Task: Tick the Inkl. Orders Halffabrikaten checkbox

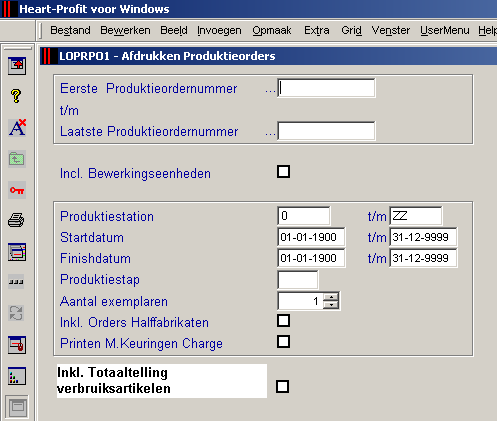Action: tap(283, 321)
